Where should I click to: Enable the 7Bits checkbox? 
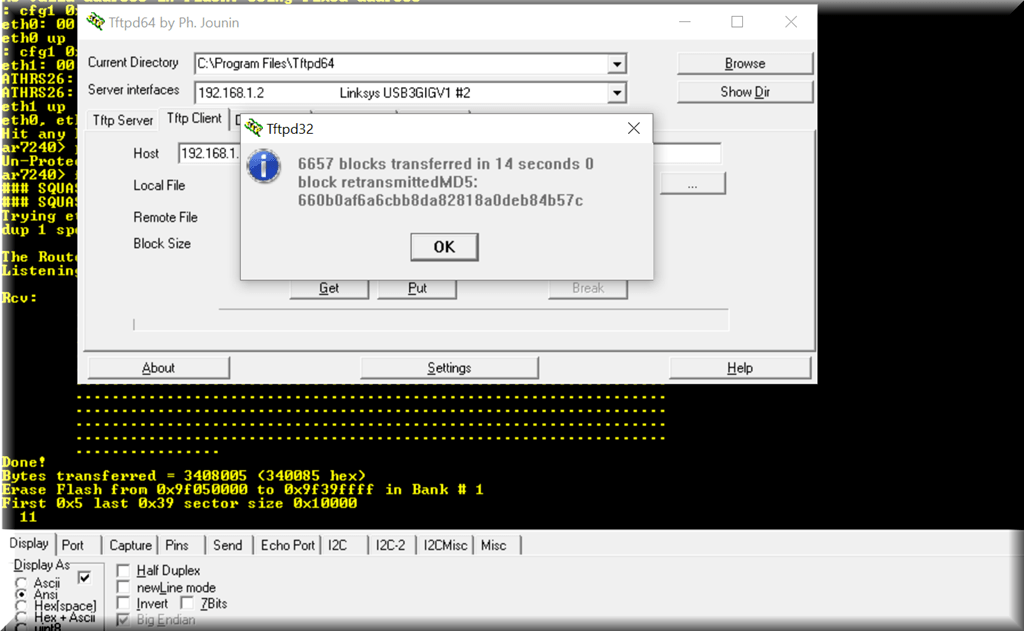pos(187,604)
